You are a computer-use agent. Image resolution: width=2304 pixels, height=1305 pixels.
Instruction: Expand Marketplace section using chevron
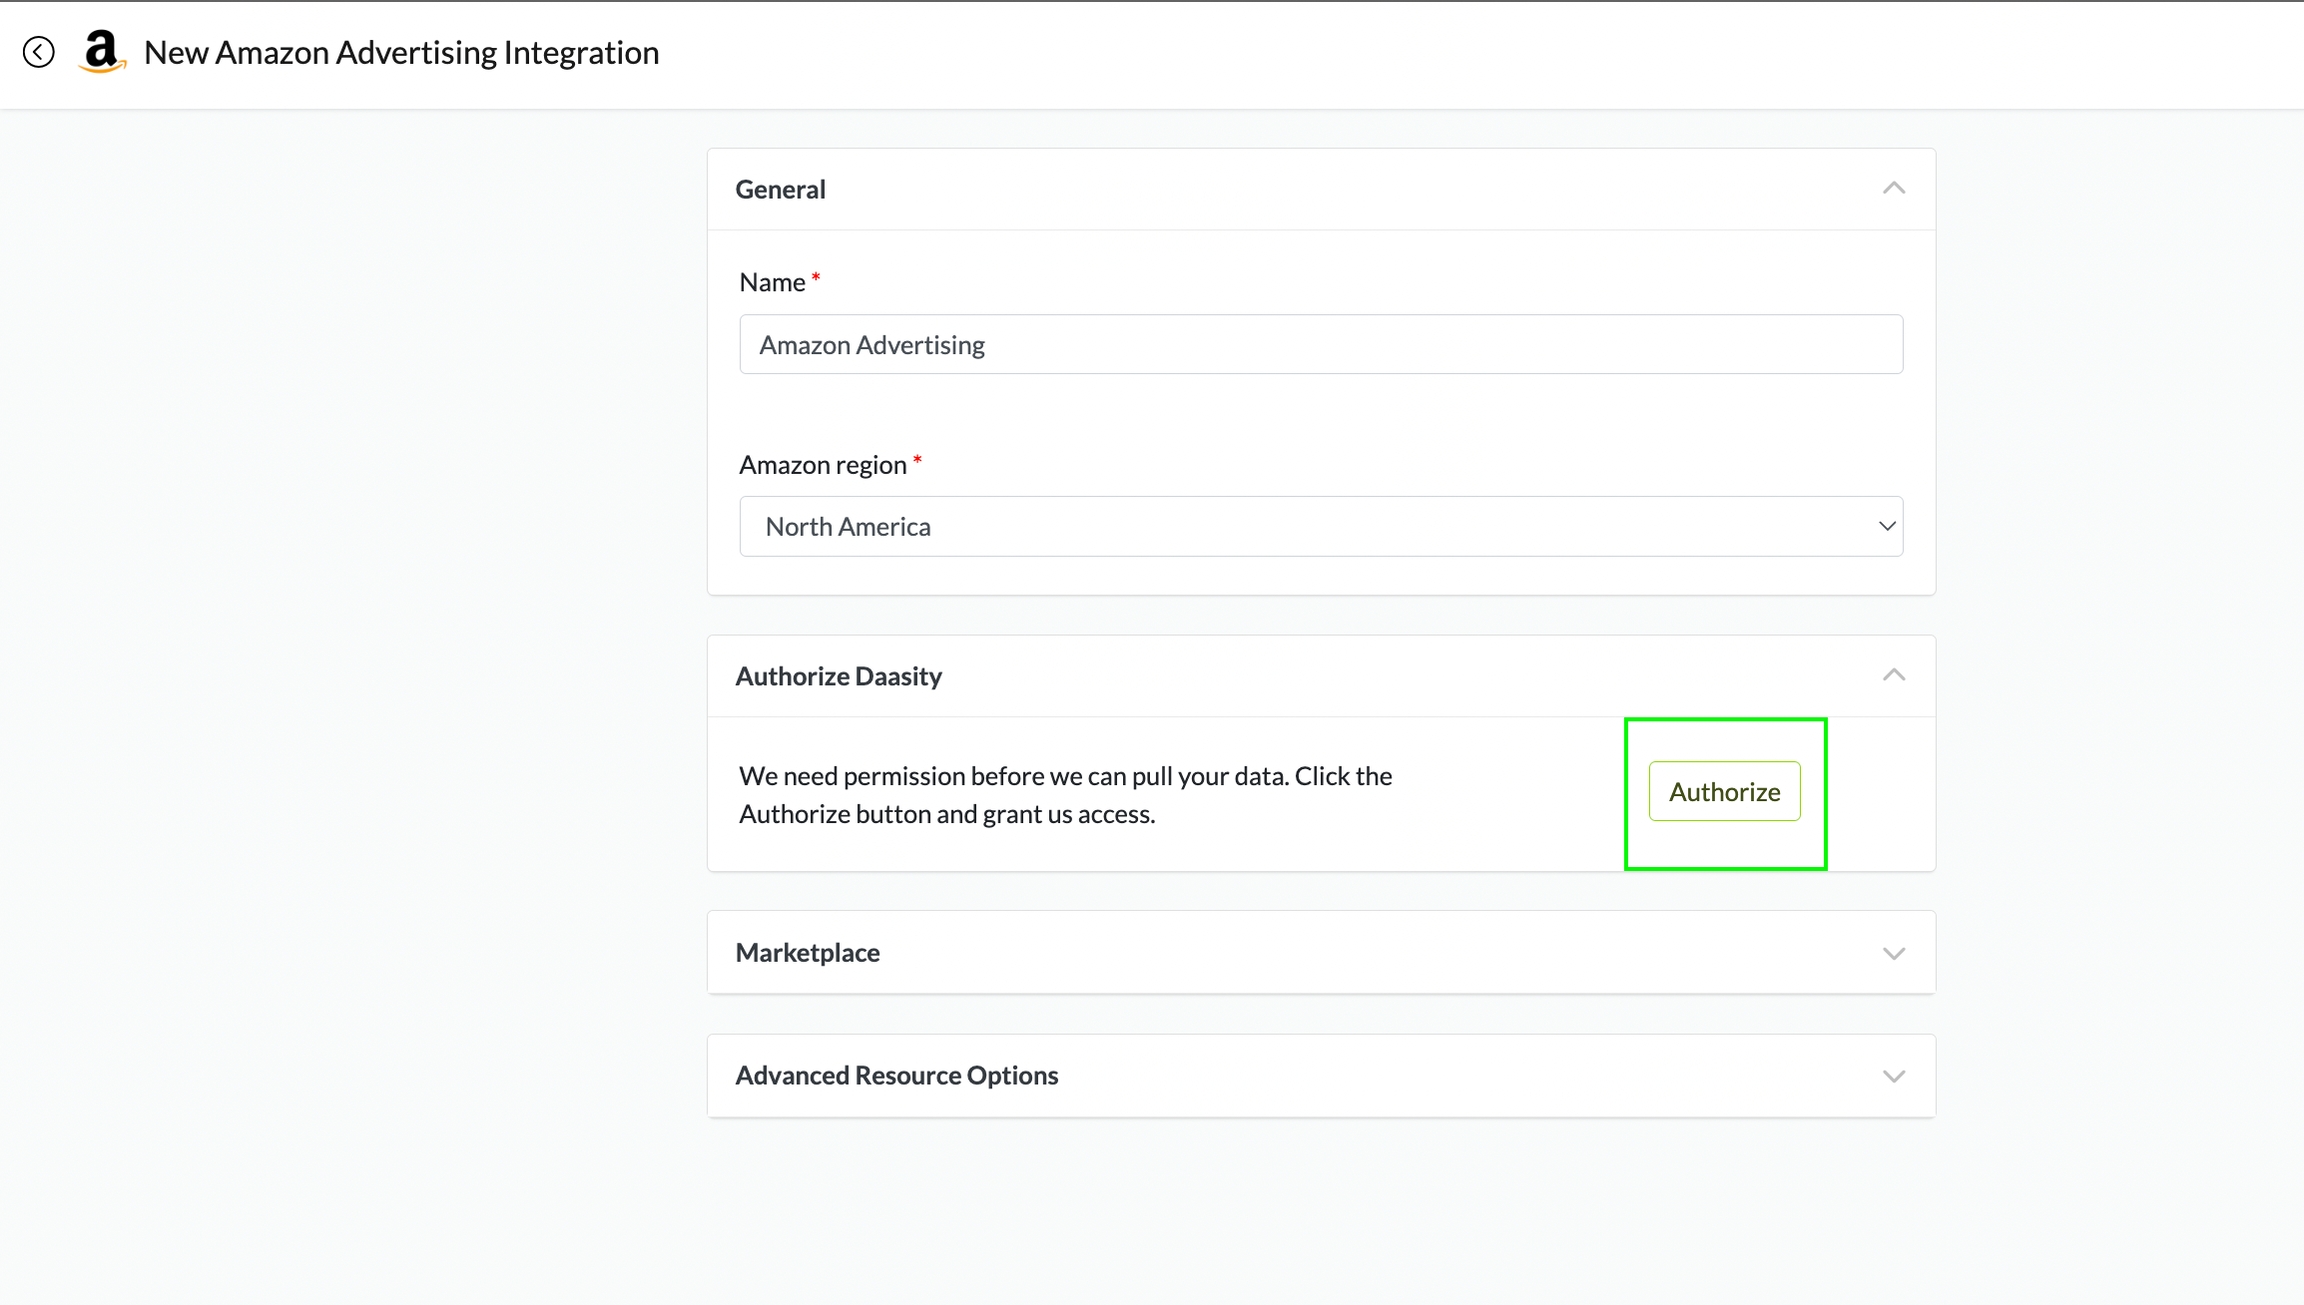tap(1893, 953)
